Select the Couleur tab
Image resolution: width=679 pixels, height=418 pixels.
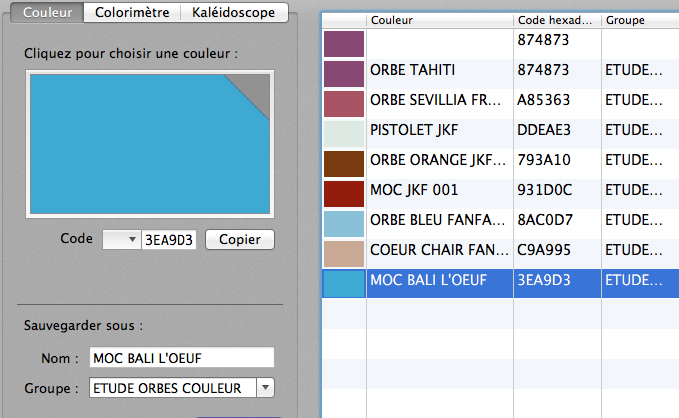[52, 13]
